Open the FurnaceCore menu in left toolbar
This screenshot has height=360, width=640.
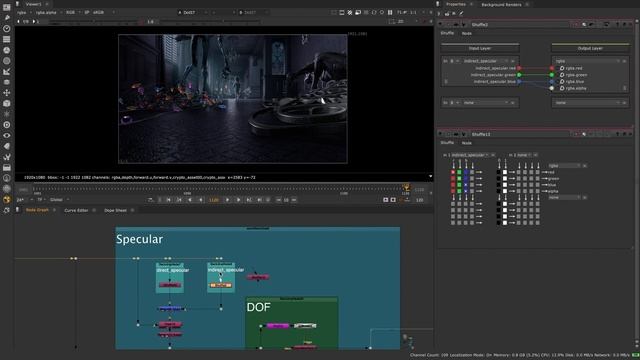point(7,178)
